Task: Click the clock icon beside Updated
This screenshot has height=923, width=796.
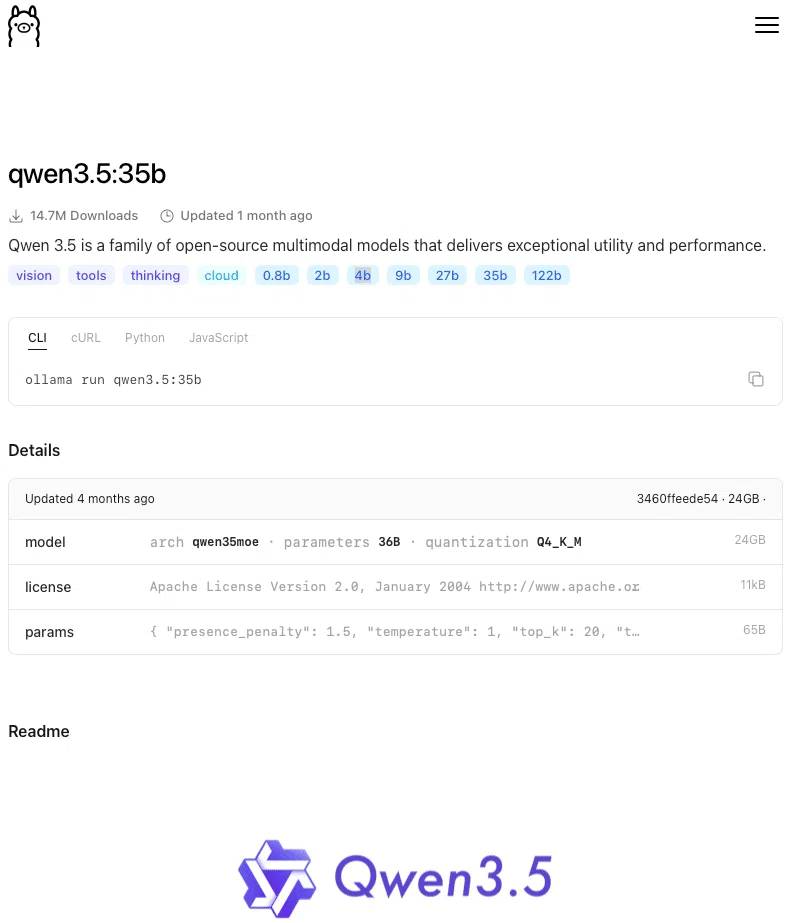Action: point(167,216)
